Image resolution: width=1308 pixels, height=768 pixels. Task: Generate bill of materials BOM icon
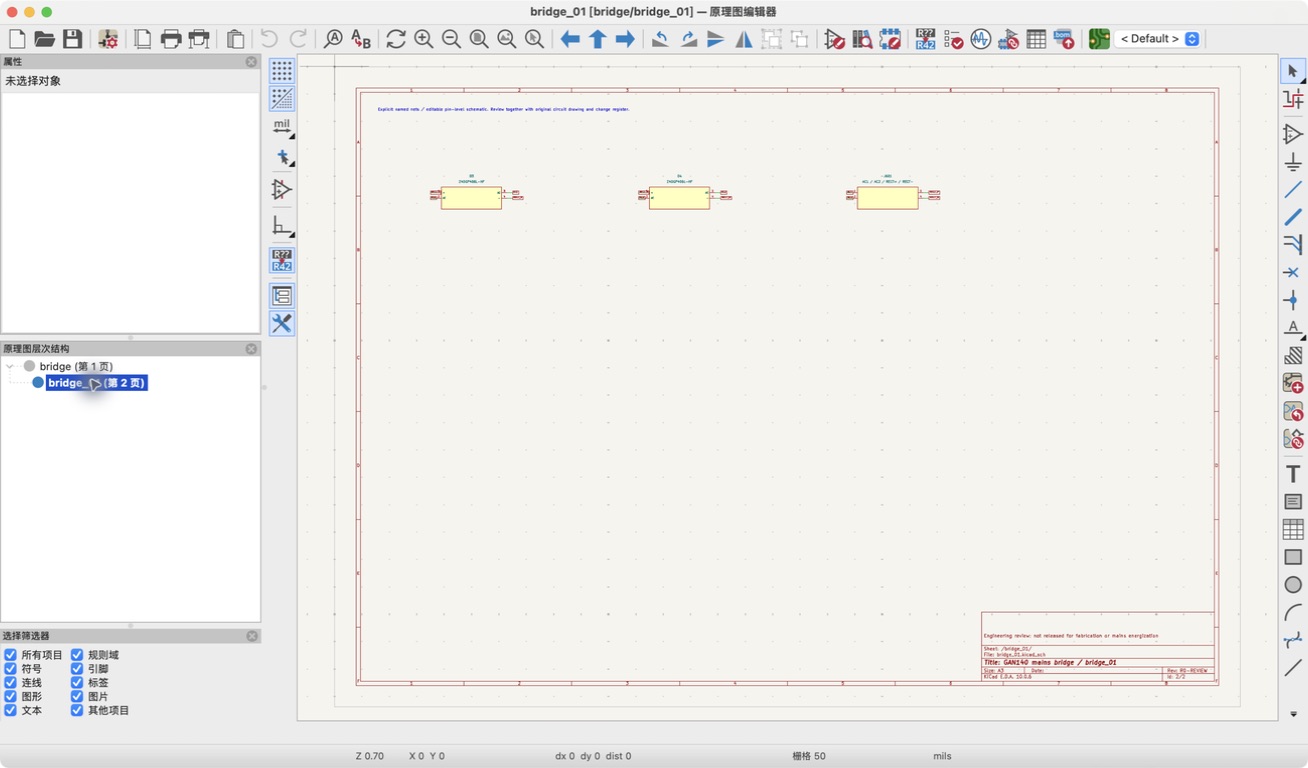tap(1064, 39)
